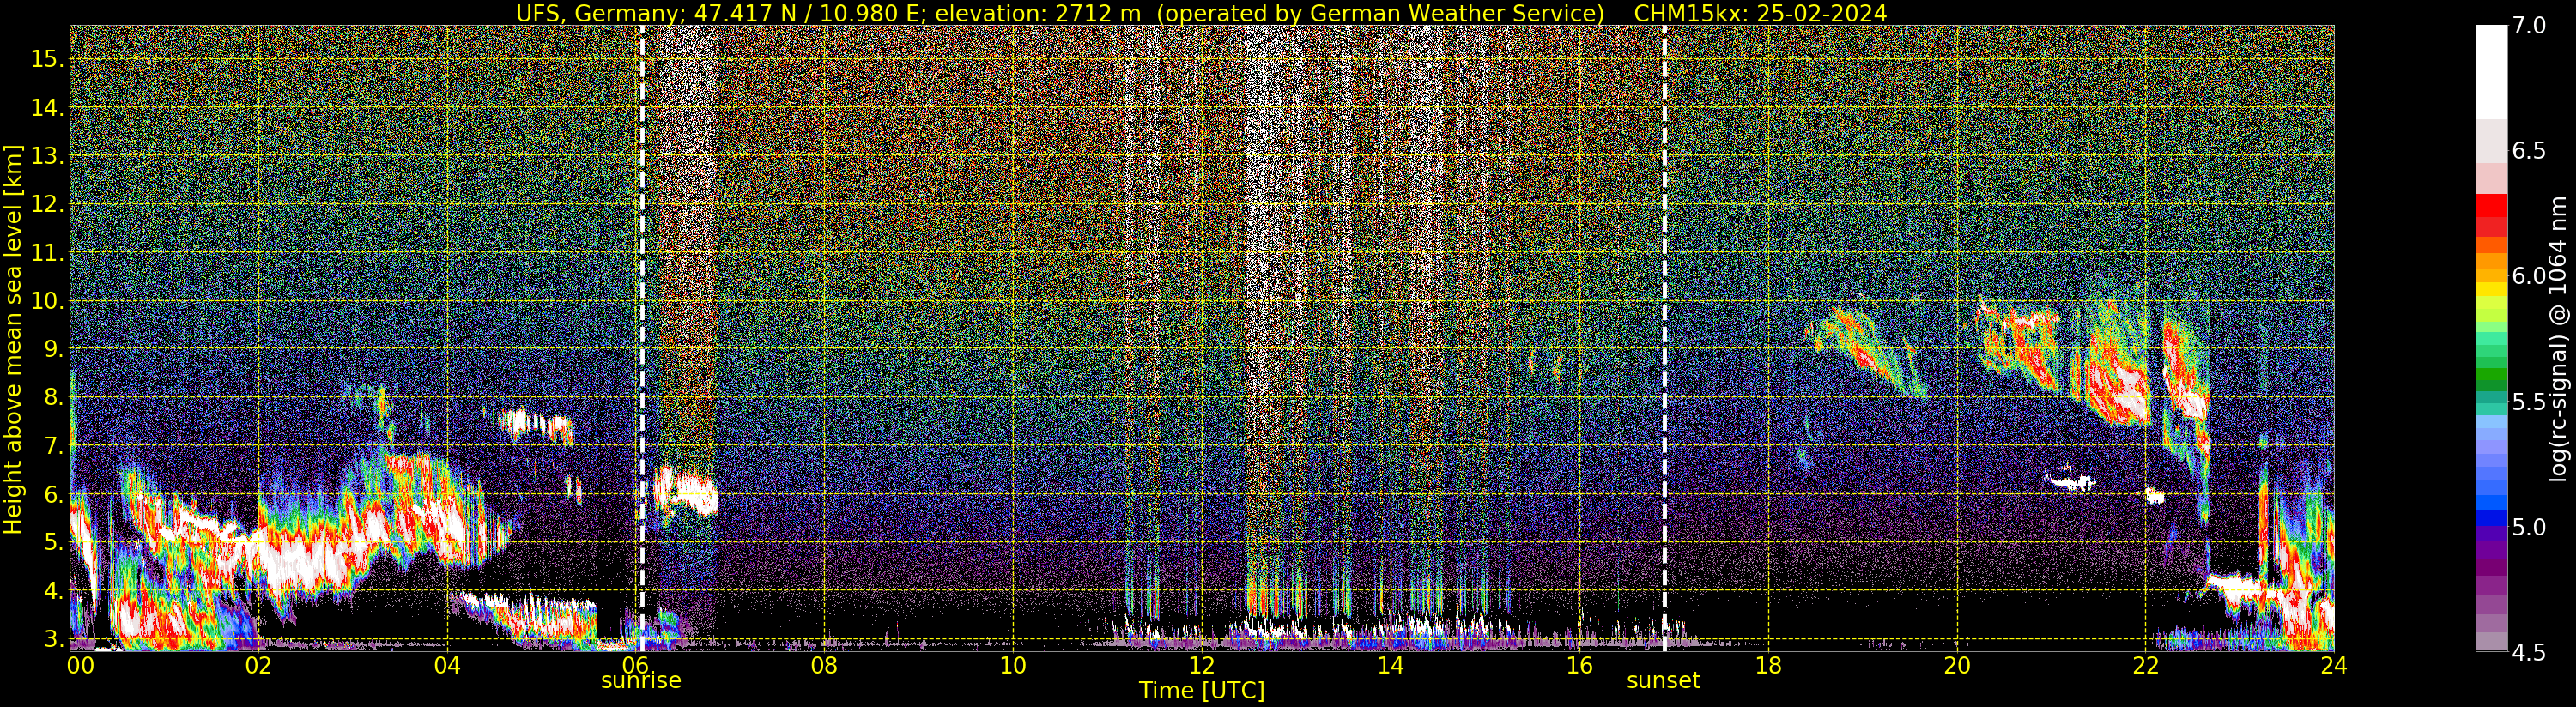Click the 'Time [UTC]' axis label
This screenshot has height=707, width=2576.
coord(1202,690)
